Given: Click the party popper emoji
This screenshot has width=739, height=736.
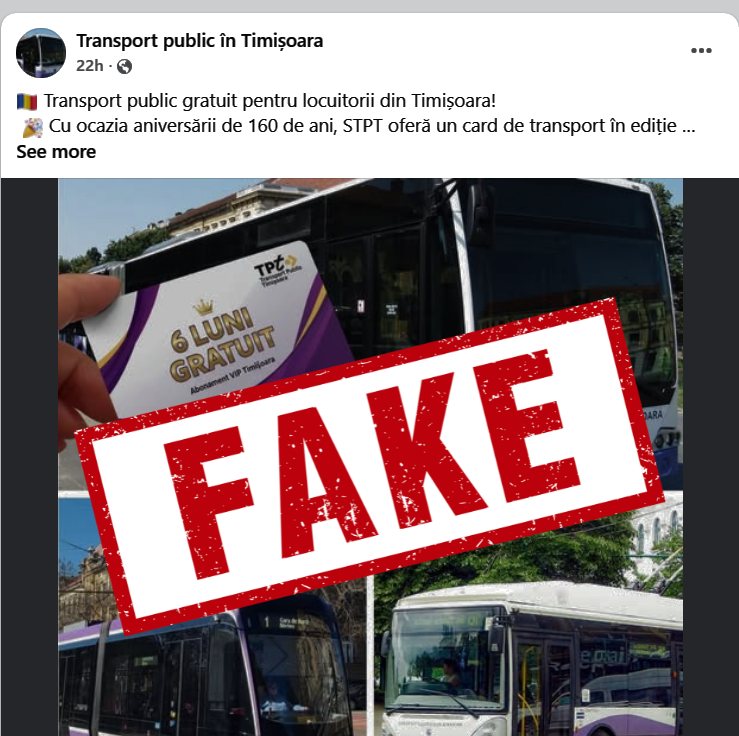Looking at the screenshot, I should (33, 127).
